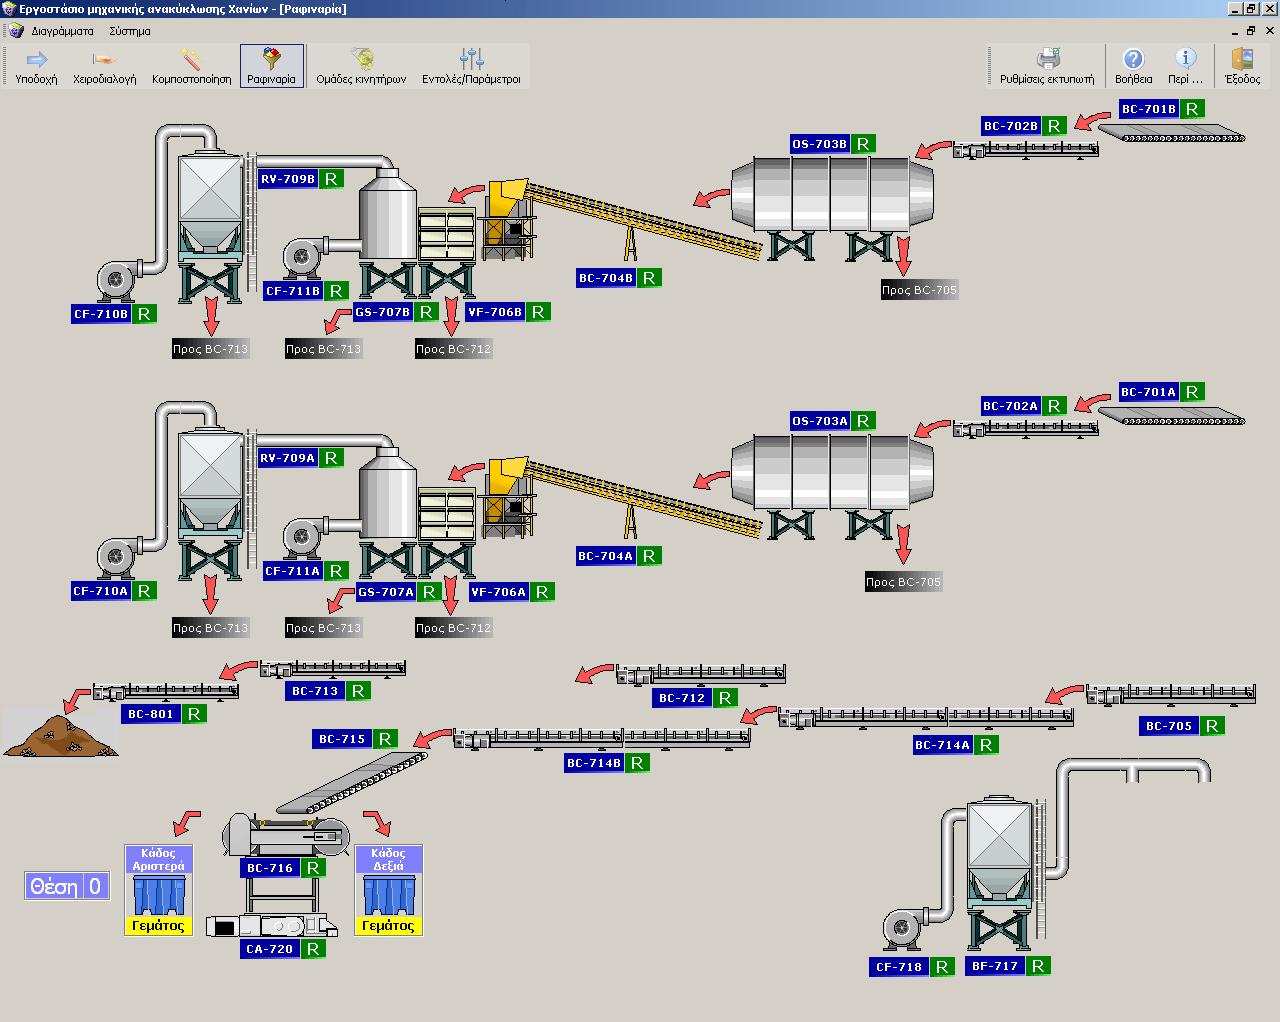Open Ομάδες κινητήρων motor groups
This screenshot has width=1280, height=1022.
pos(361,66)
